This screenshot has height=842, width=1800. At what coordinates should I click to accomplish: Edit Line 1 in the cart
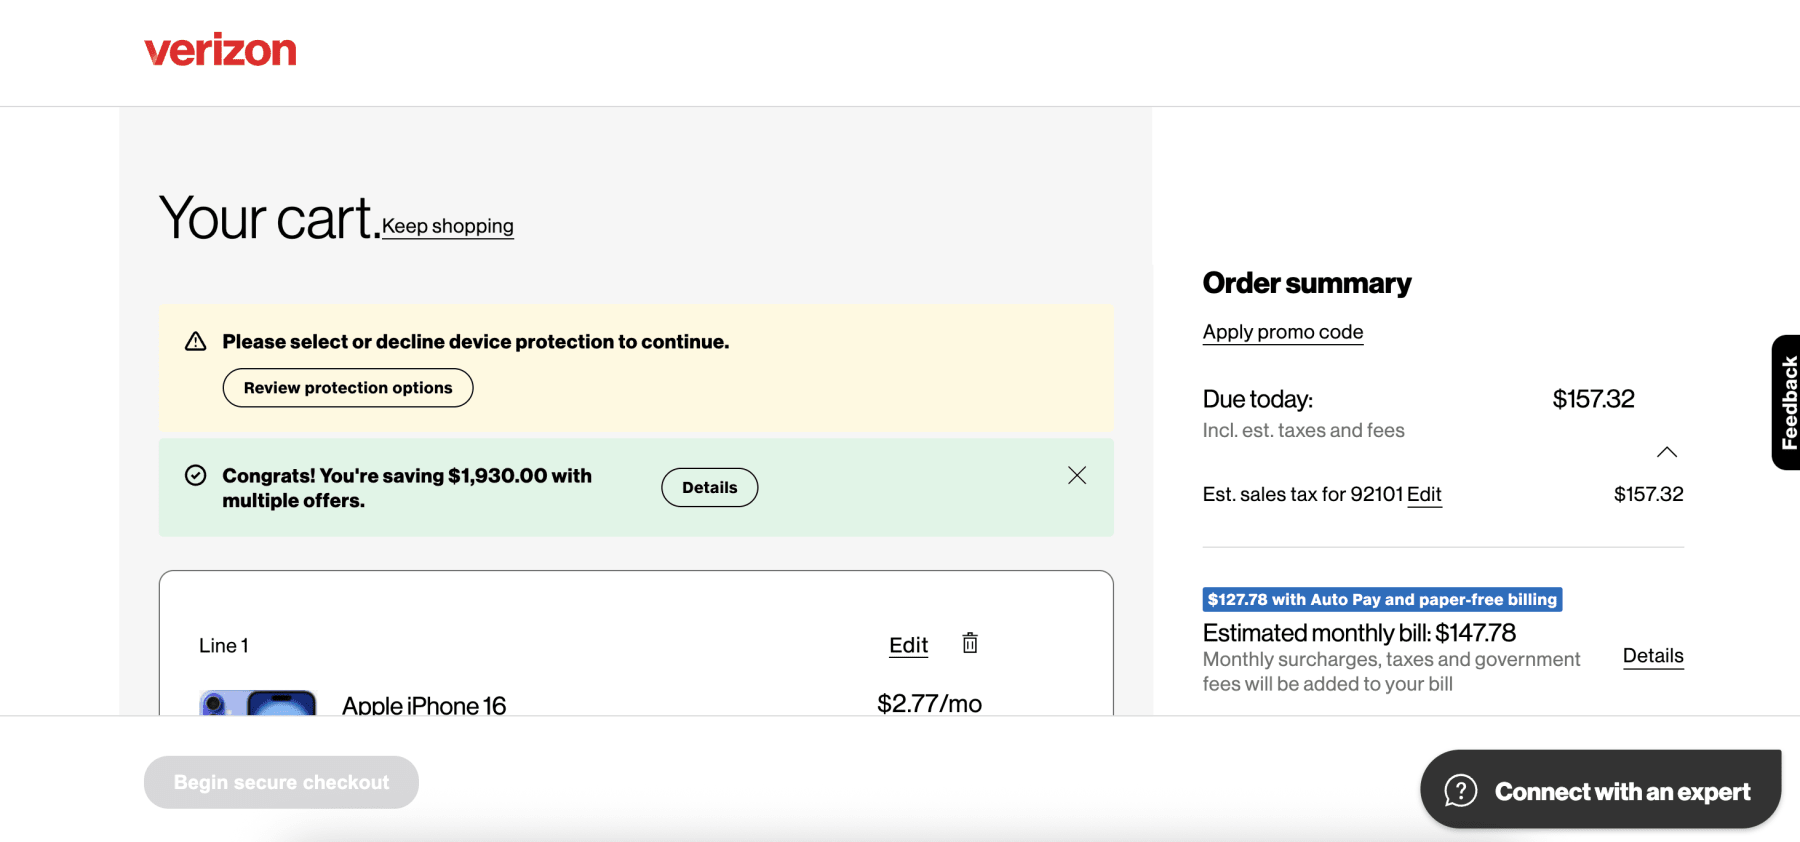tap(908, 645)
